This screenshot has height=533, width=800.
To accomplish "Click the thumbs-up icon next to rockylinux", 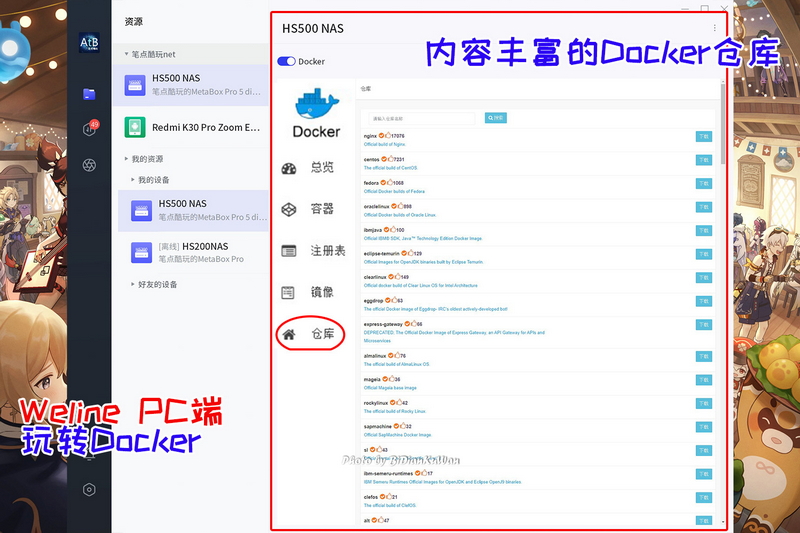I will [x=399, y=402].
